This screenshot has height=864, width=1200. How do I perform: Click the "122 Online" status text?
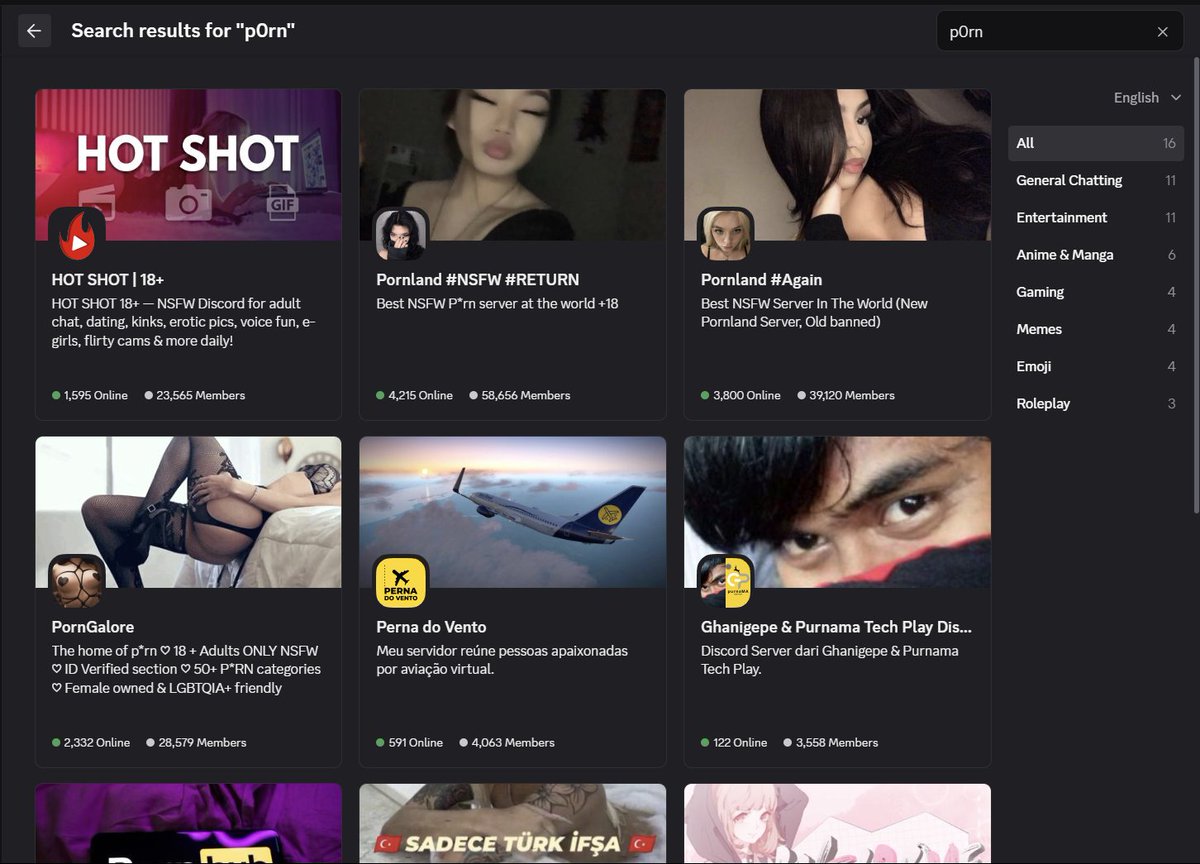pyautogui.click(x=740, y=742)
